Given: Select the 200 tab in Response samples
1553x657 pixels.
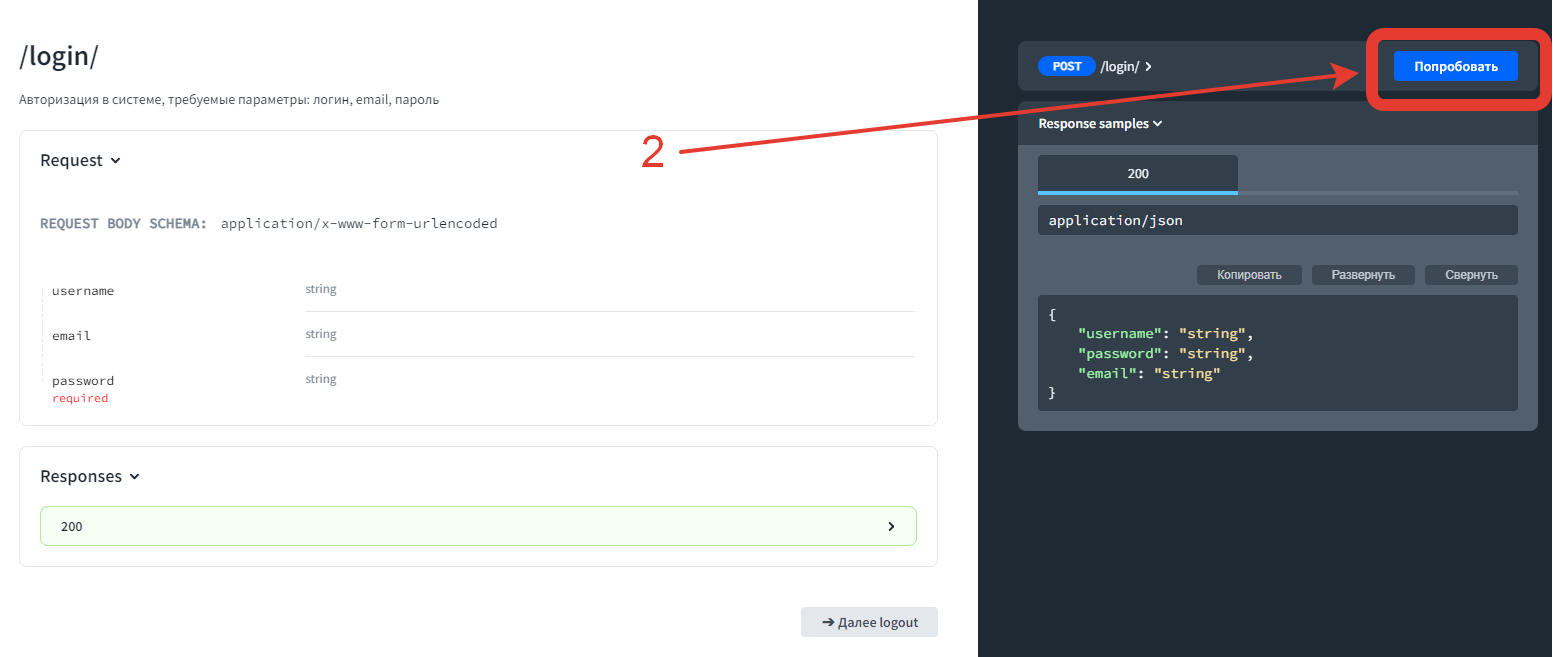Looking at the screenshot, I should point(1137,174).
